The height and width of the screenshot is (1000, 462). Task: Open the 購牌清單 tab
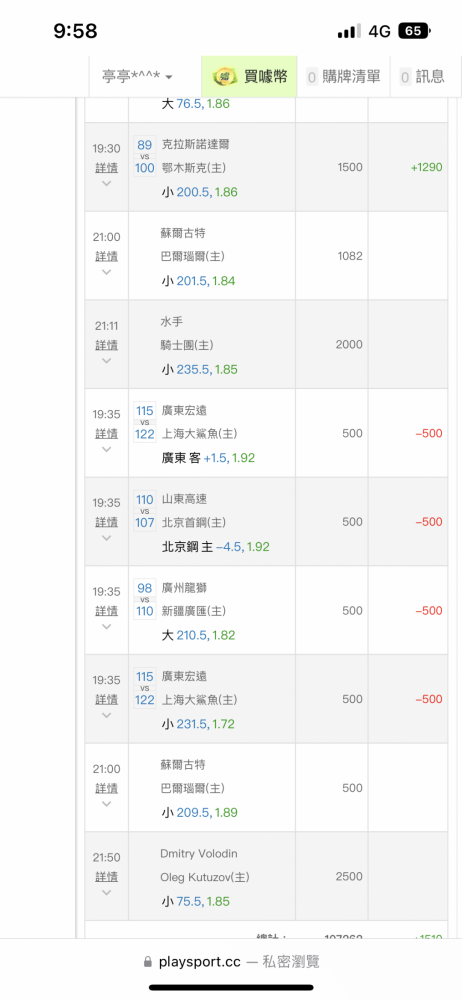tap(344, 77)
